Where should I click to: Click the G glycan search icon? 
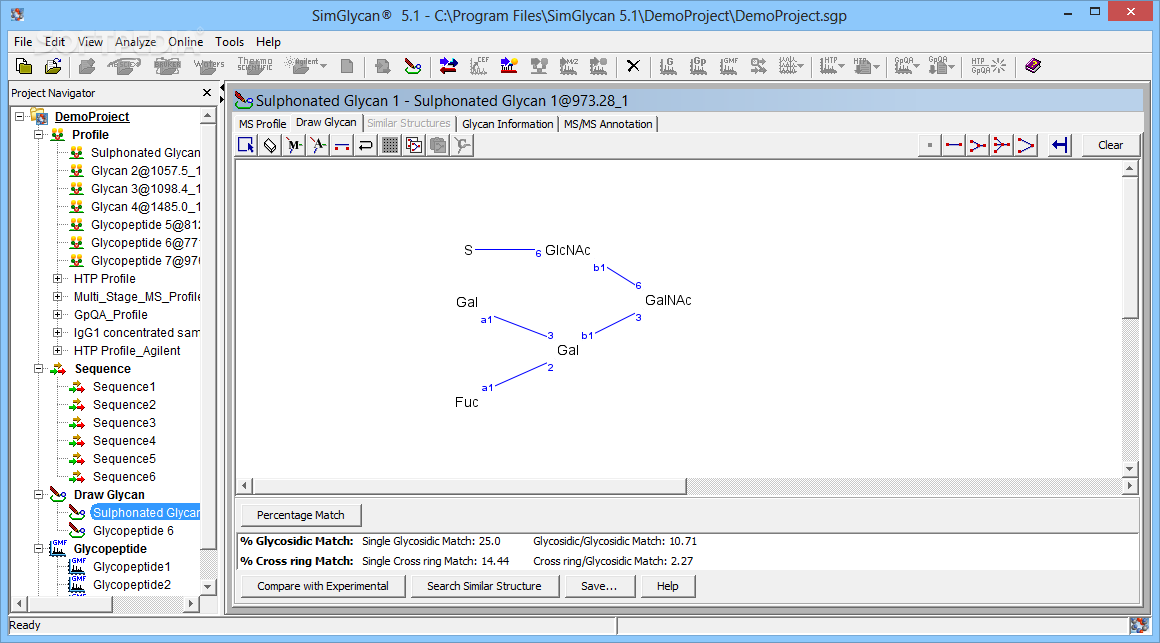tap(668, 67)
